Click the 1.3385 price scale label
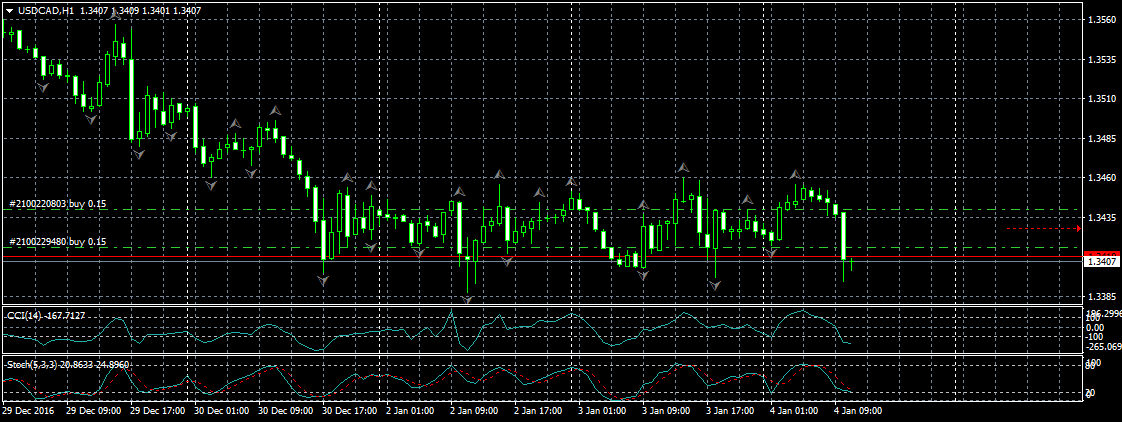1122x422 pixels. [1101, 297]
